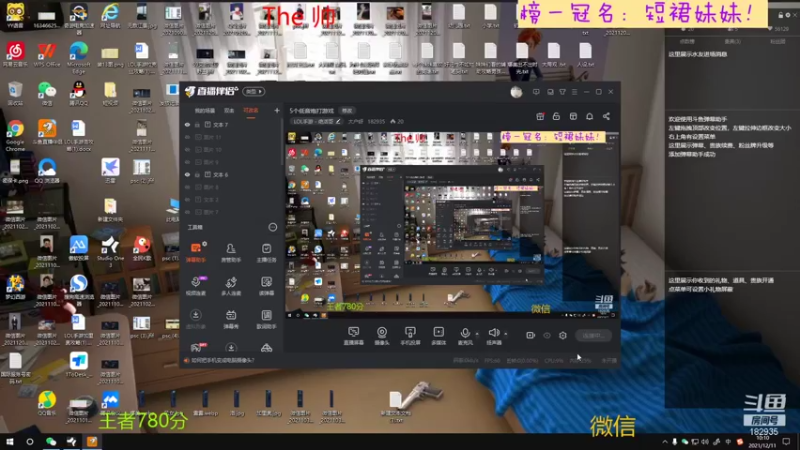Select the 图片 7 layer row
The width and height of the screenshot is (800, 450).
(x=231, y=212)
